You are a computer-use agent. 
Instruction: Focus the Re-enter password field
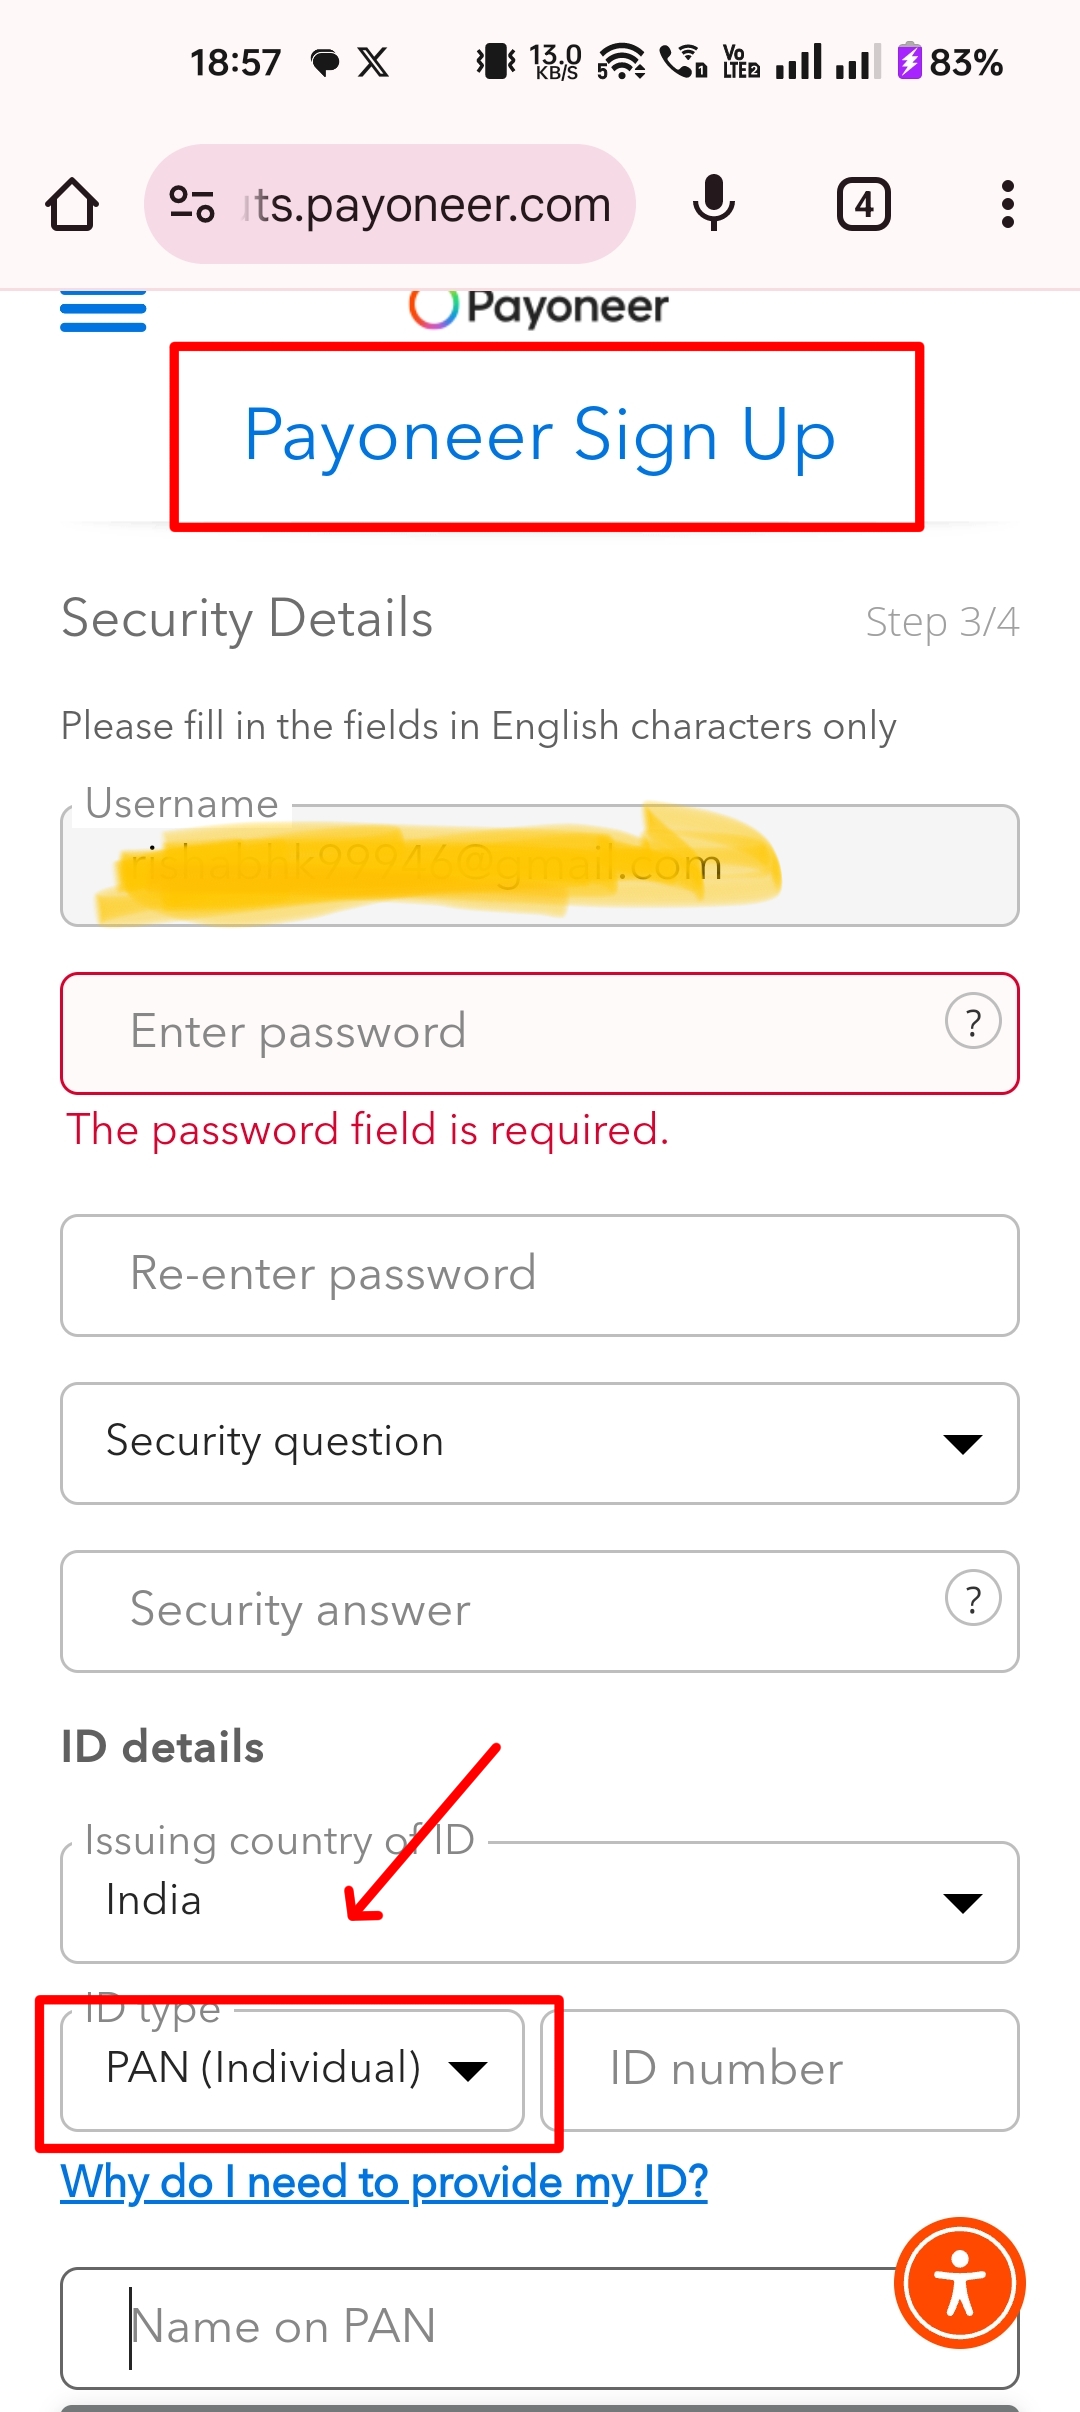pyautogui.click(x=540, y=1275)
